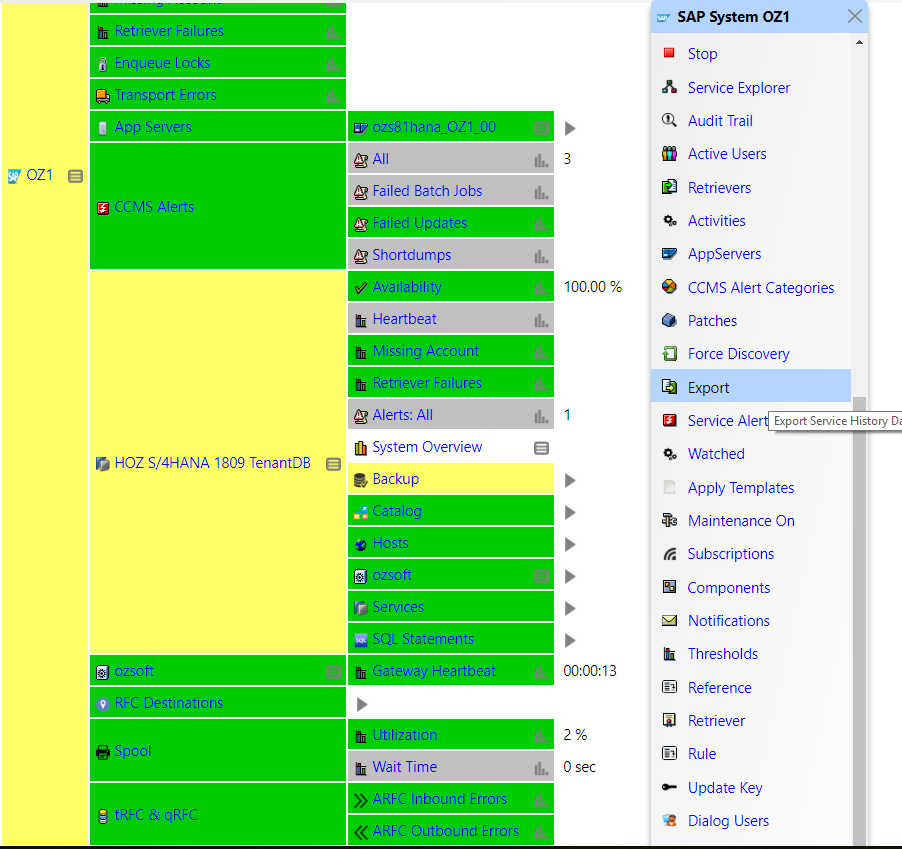902x849 pixels.
Task: Expand the RFC Destinations arrow
Action: pos(362,705)
